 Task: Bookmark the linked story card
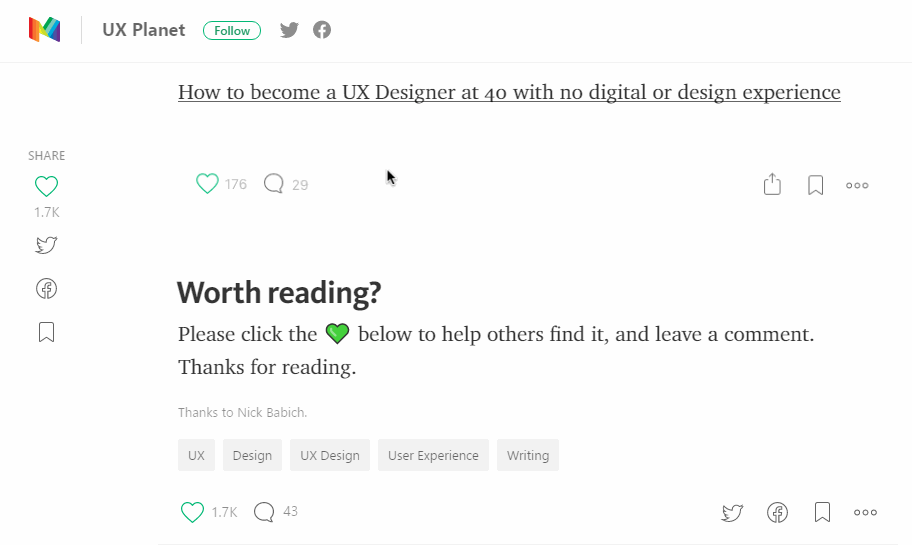(x=815, y=185)
